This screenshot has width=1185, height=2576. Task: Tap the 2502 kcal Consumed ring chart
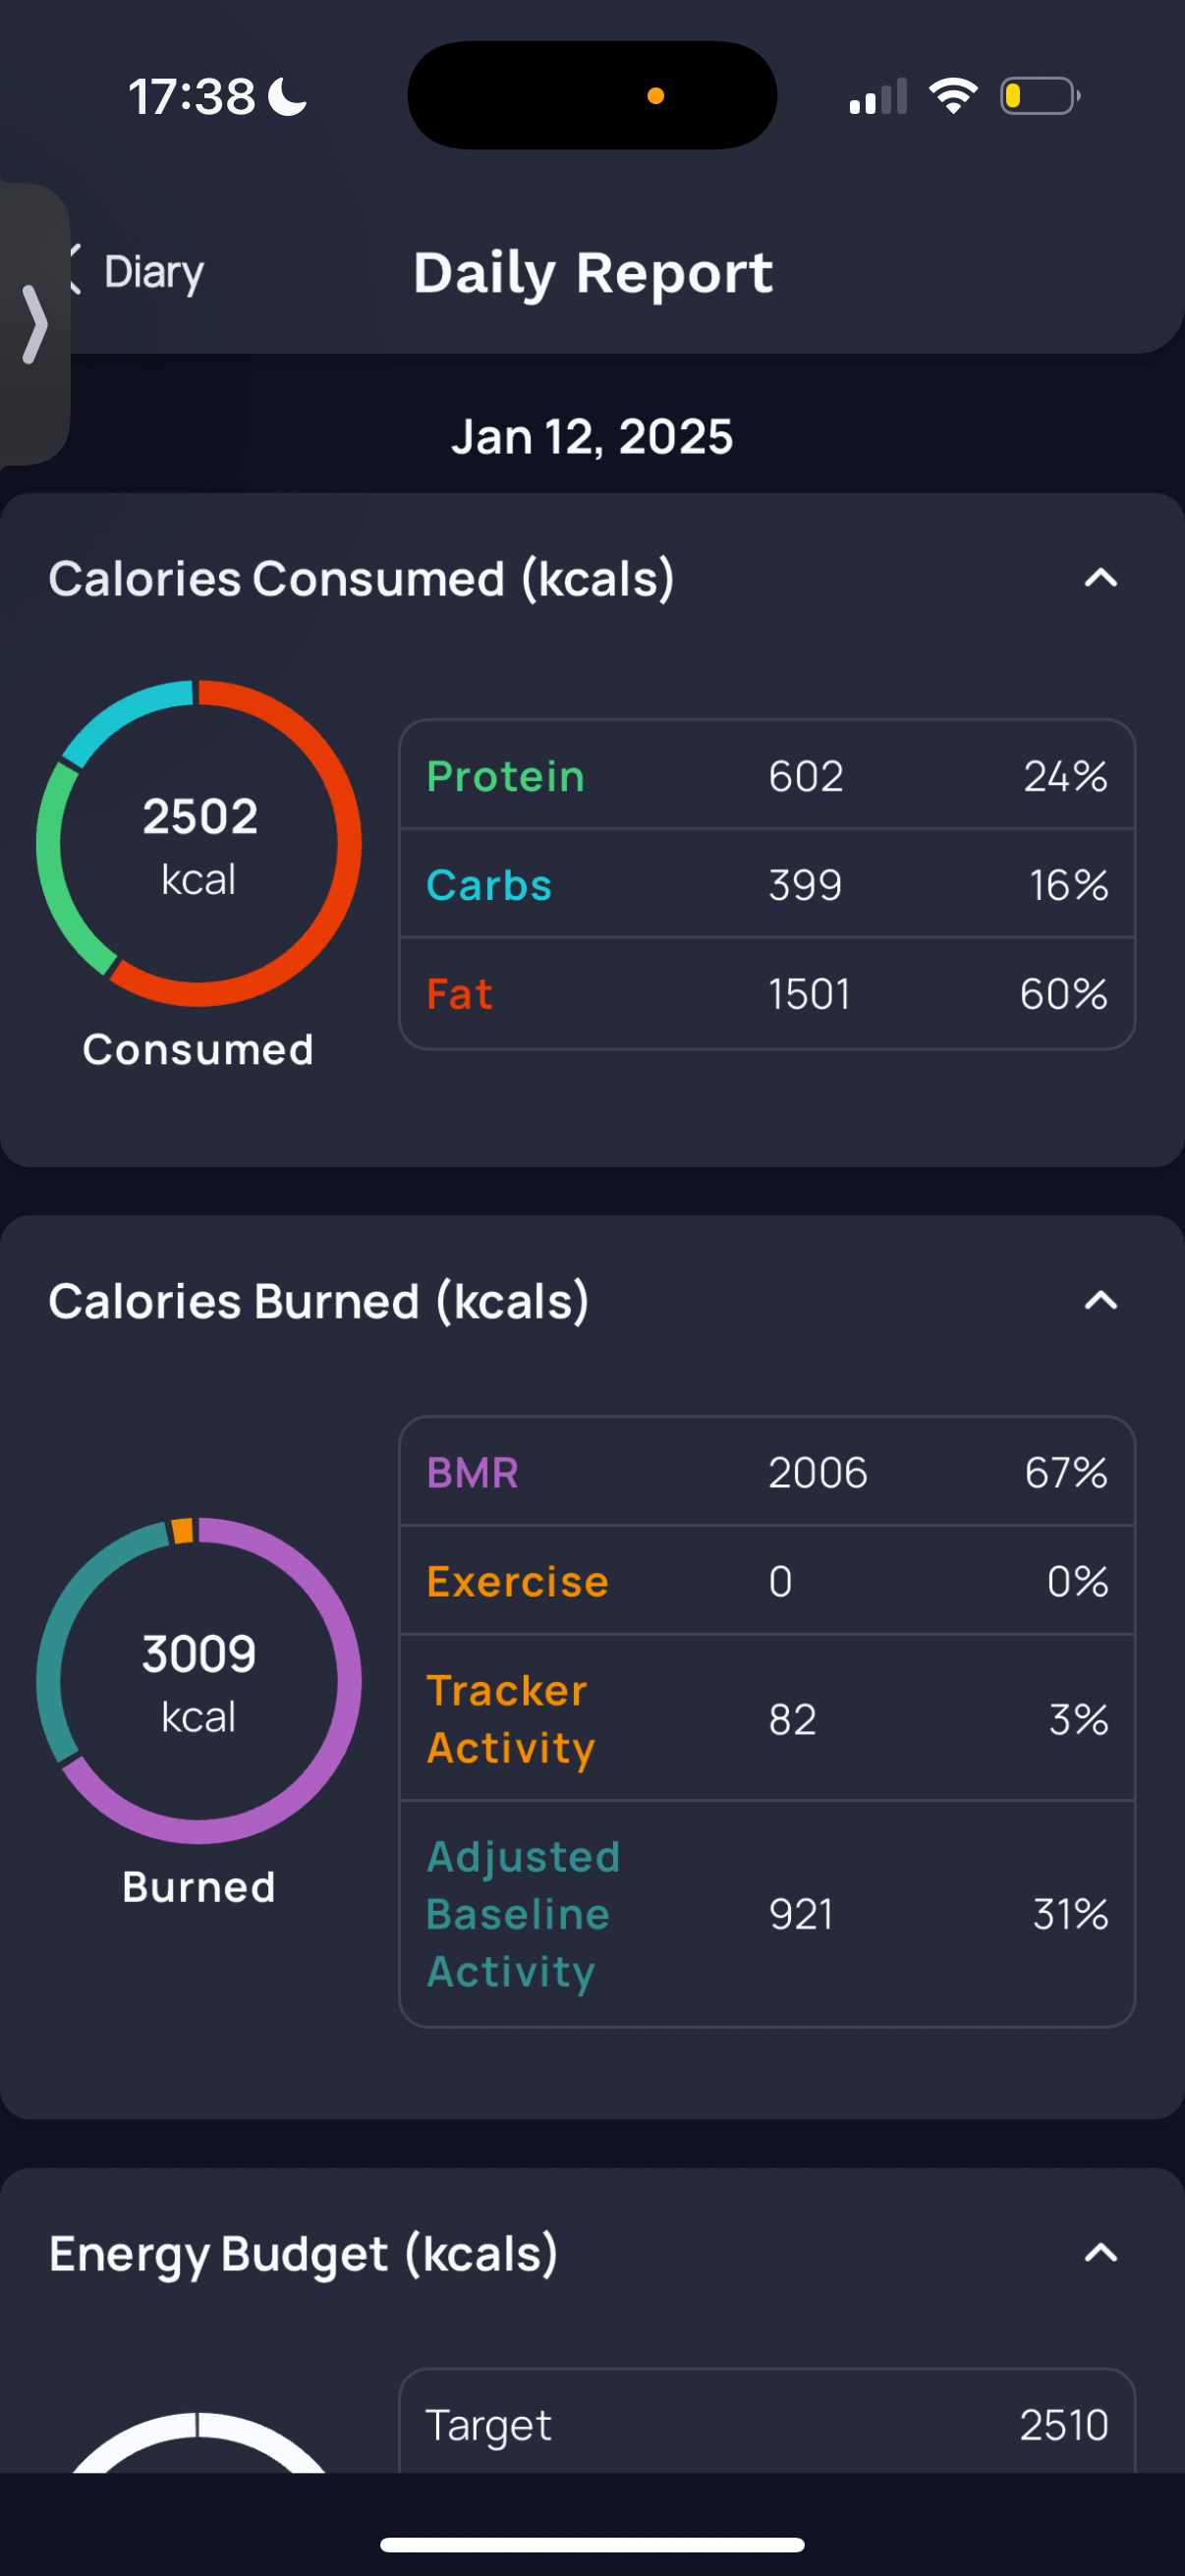tap(199, 843)
